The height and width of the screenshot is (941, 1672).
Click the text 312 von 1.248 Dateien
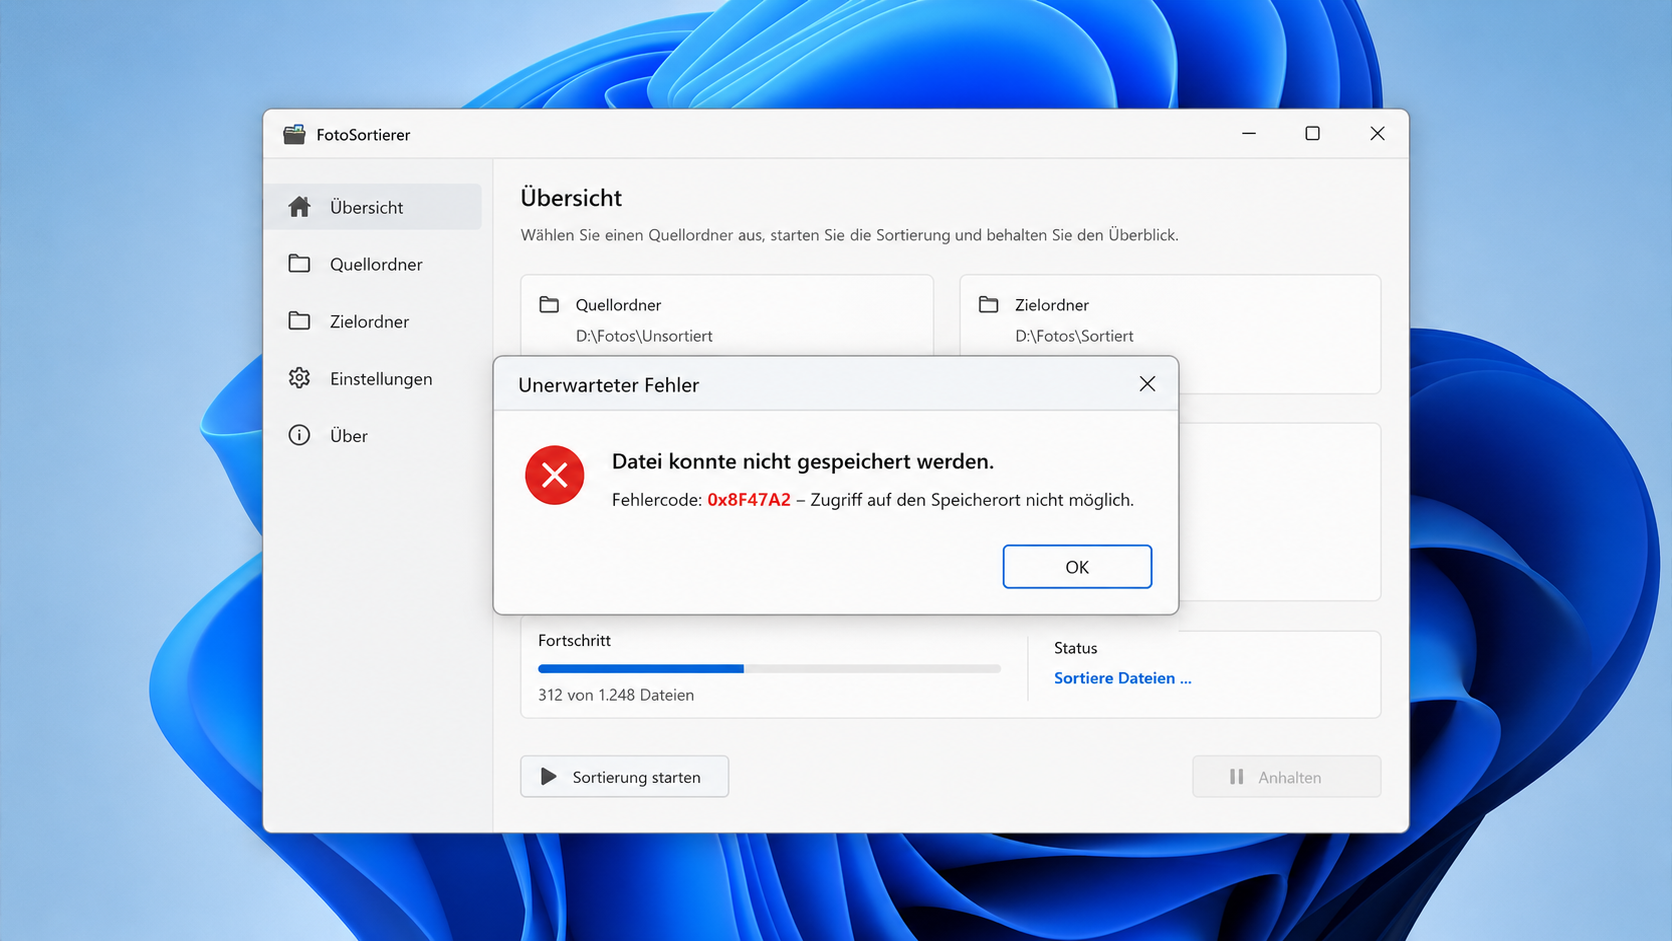[x=616, y=695]
